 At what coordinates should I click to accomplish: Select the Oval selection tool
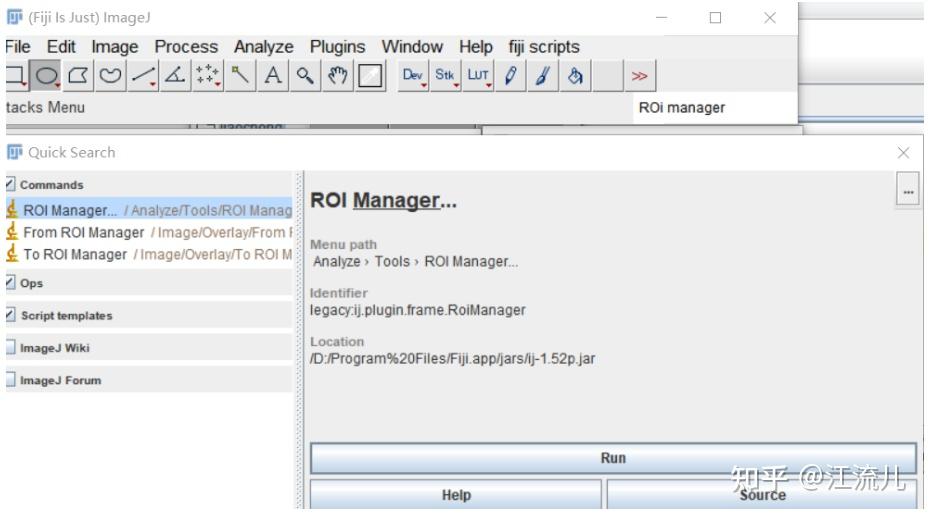[46, 76]
